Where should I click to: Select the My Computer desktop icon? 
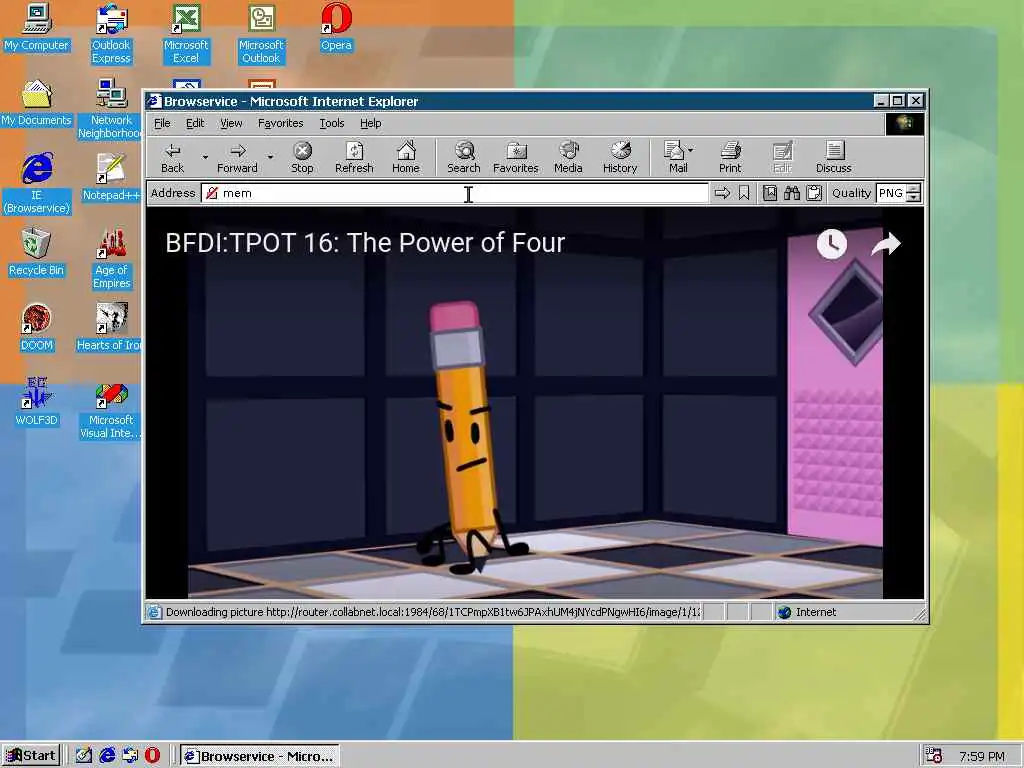[36, 28]
